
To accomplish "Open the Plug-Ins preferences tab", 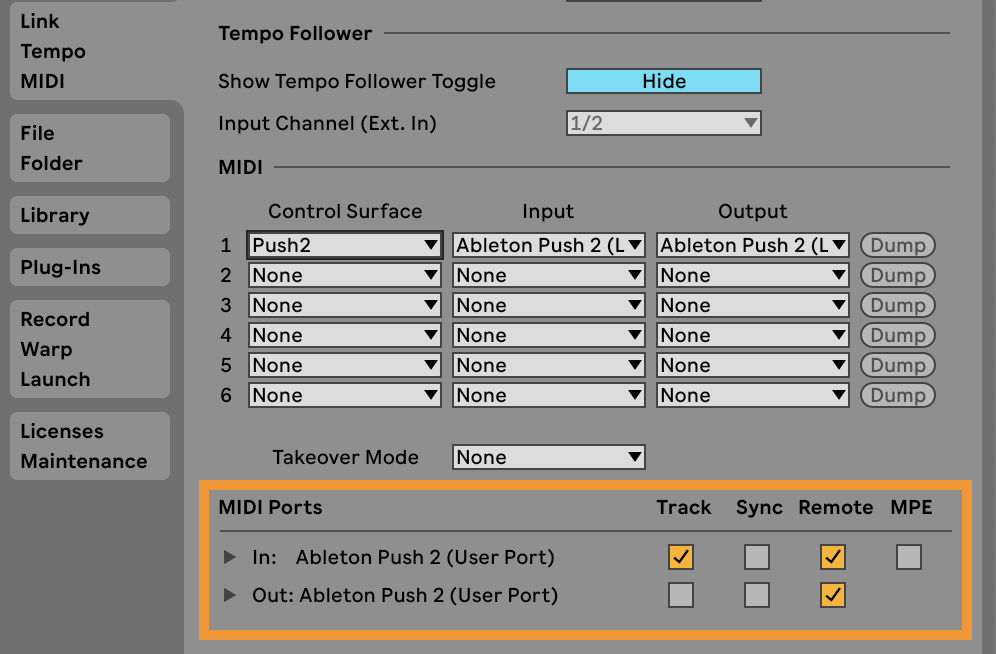I will point(60,267).
